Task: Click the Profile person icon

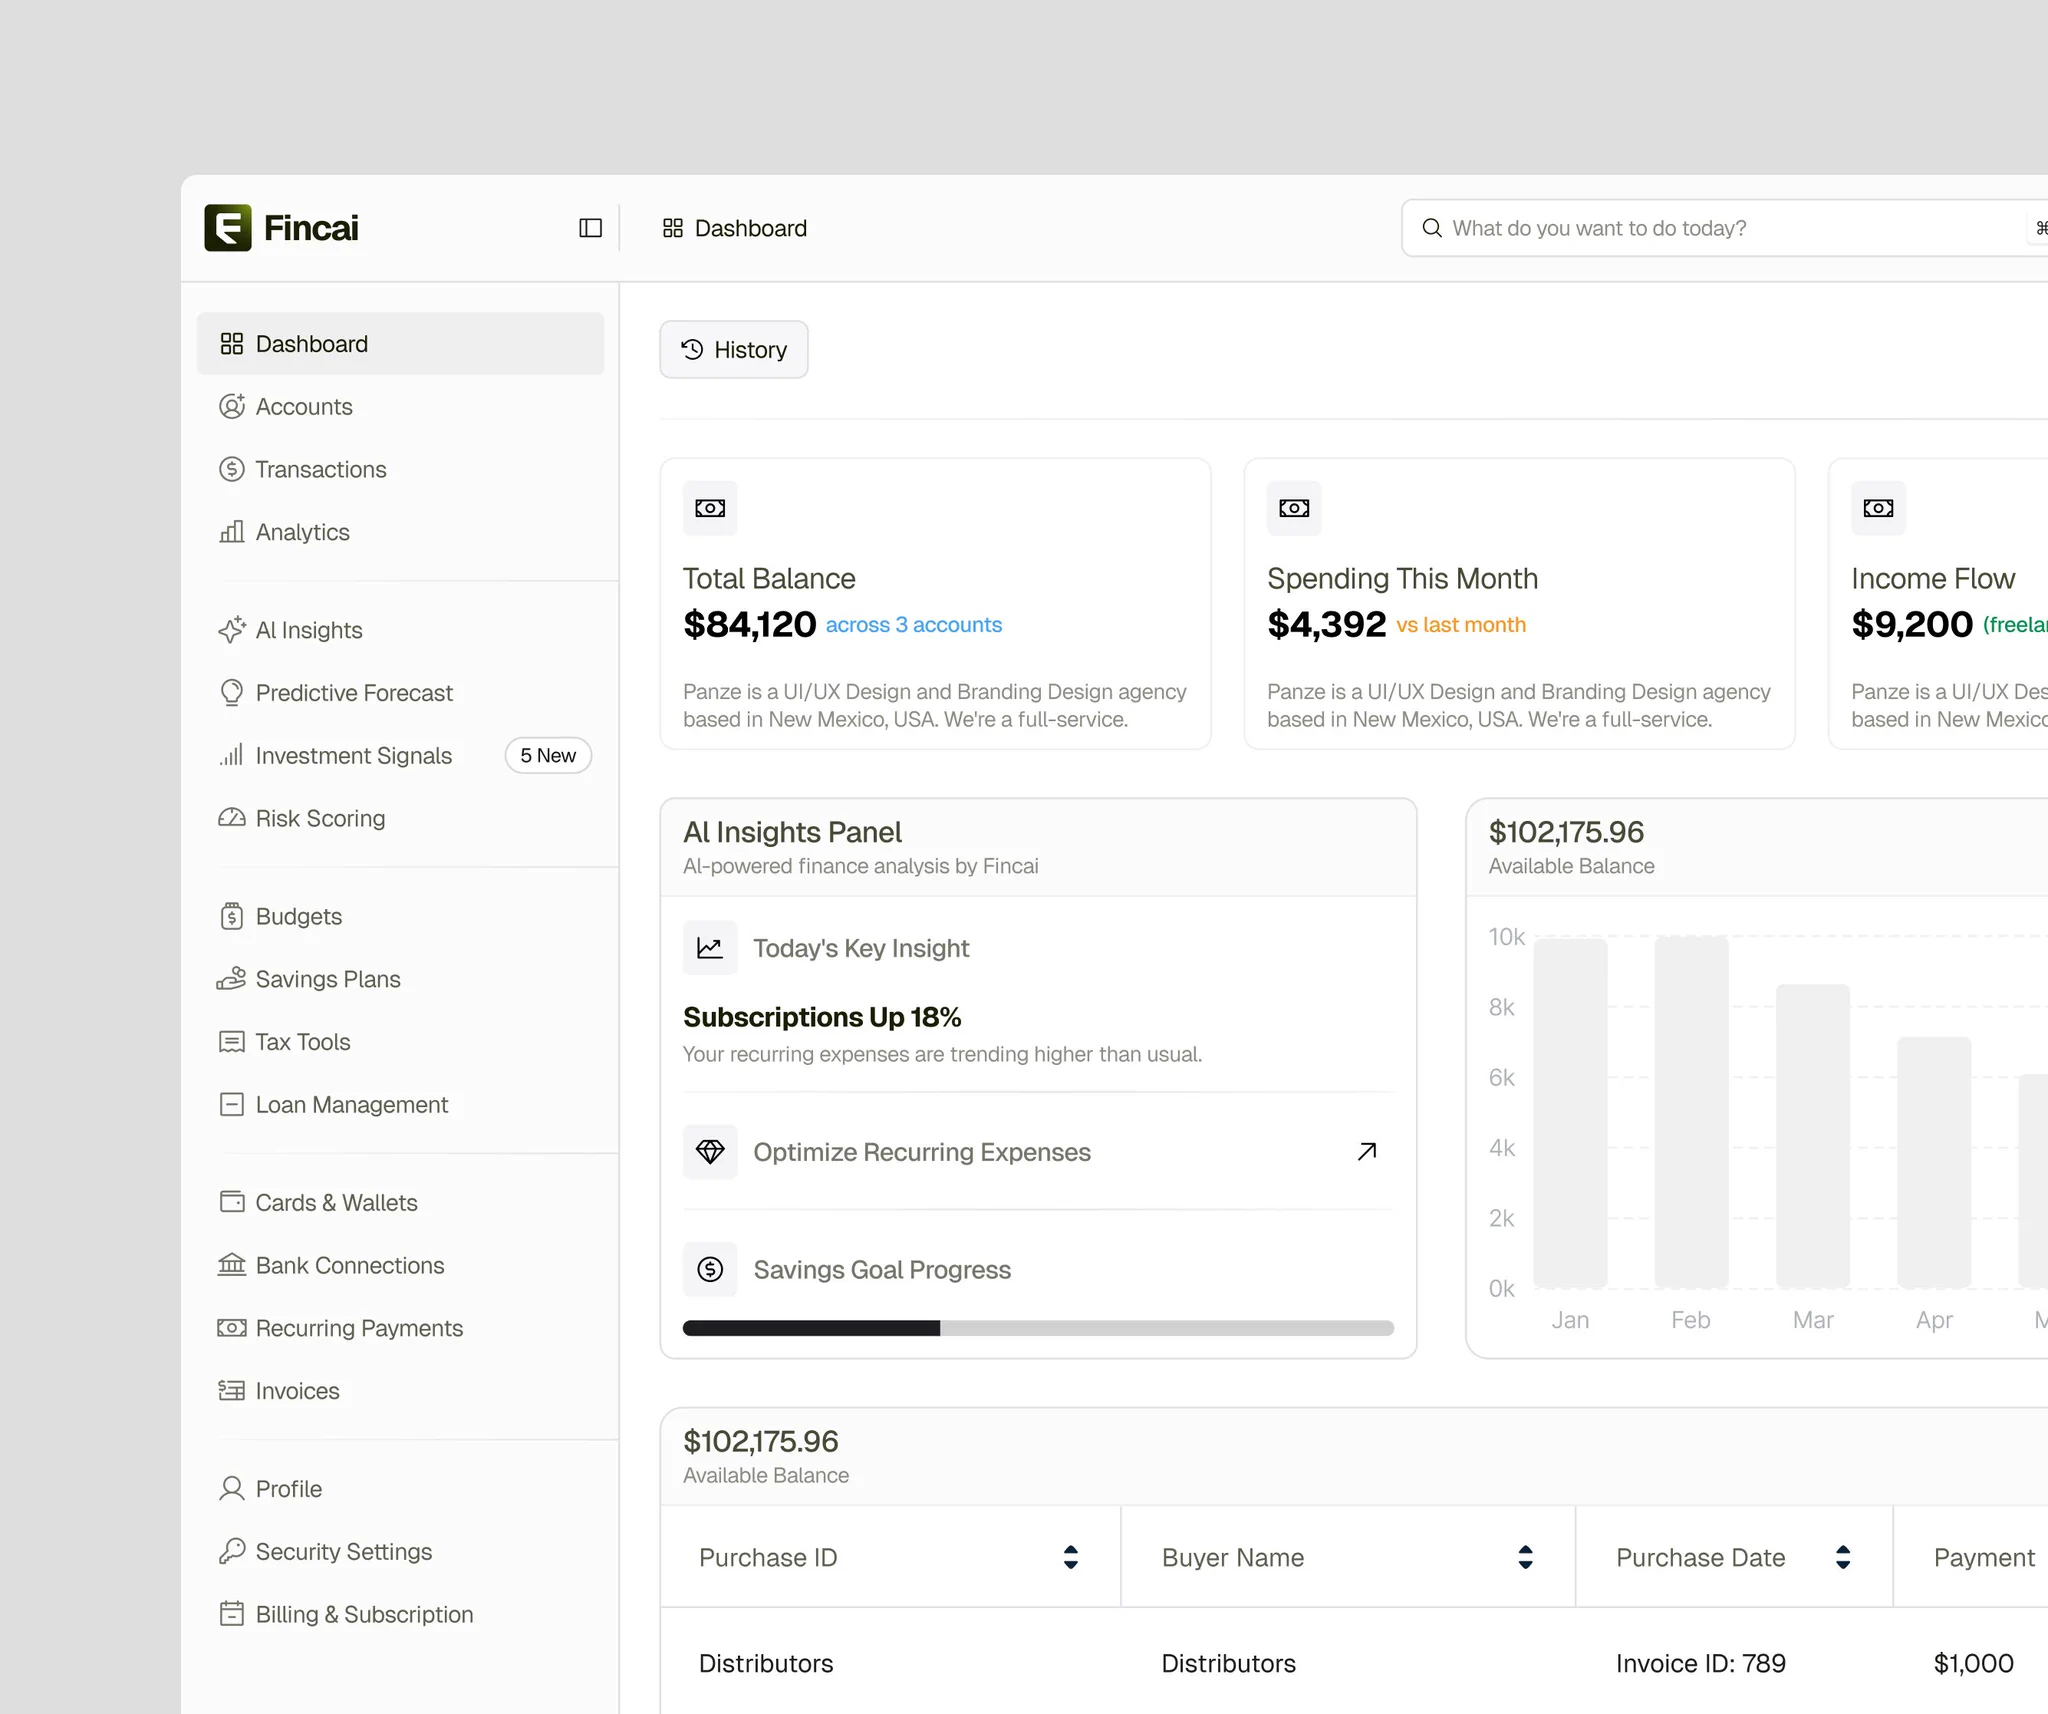Action: click(232, 1489)
